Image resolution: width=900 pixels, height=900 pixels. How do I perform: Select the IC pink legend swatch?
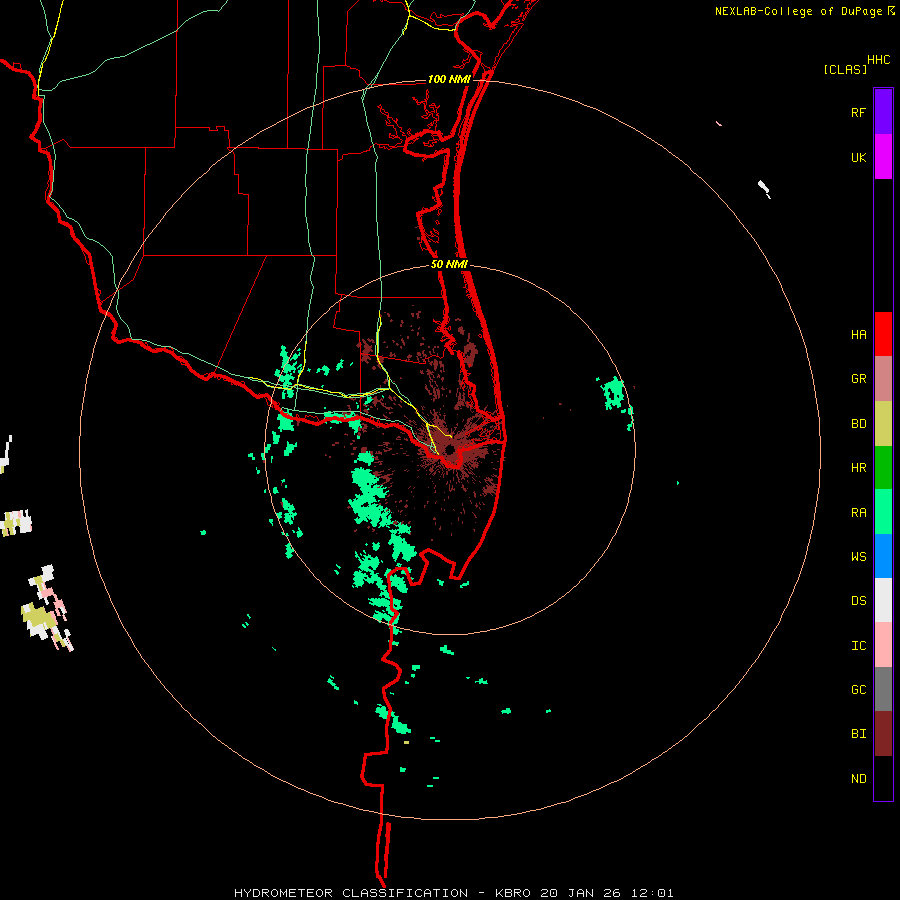pyautogui.click(x=883, y=645)
